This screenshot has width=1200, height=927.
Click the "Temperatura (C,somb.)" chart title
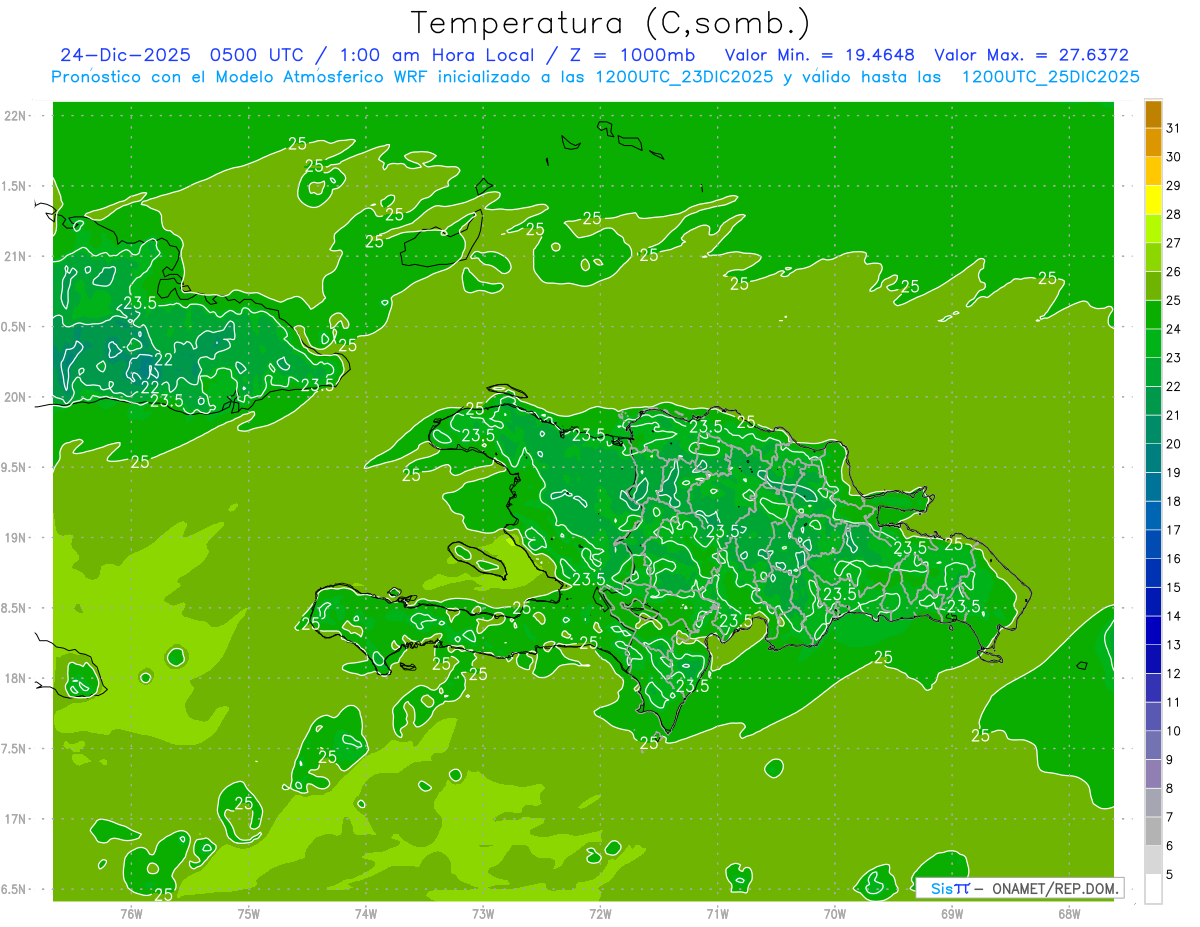coord(610,23)
